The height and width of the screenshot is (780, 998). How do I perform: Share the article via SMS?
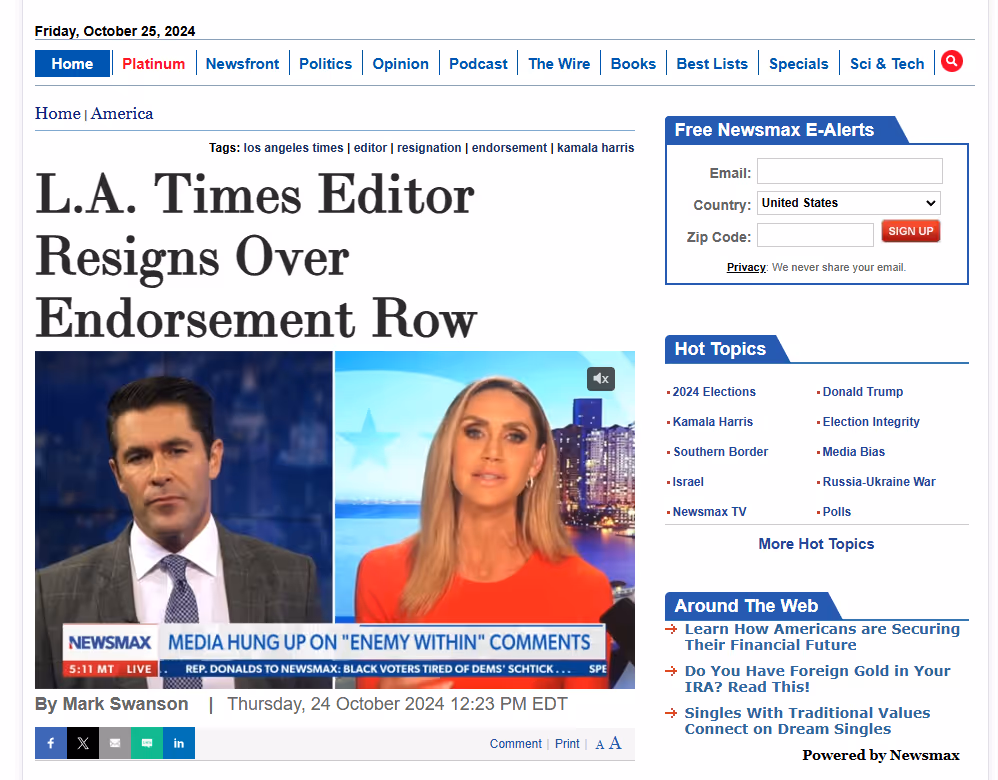(146, 743)
